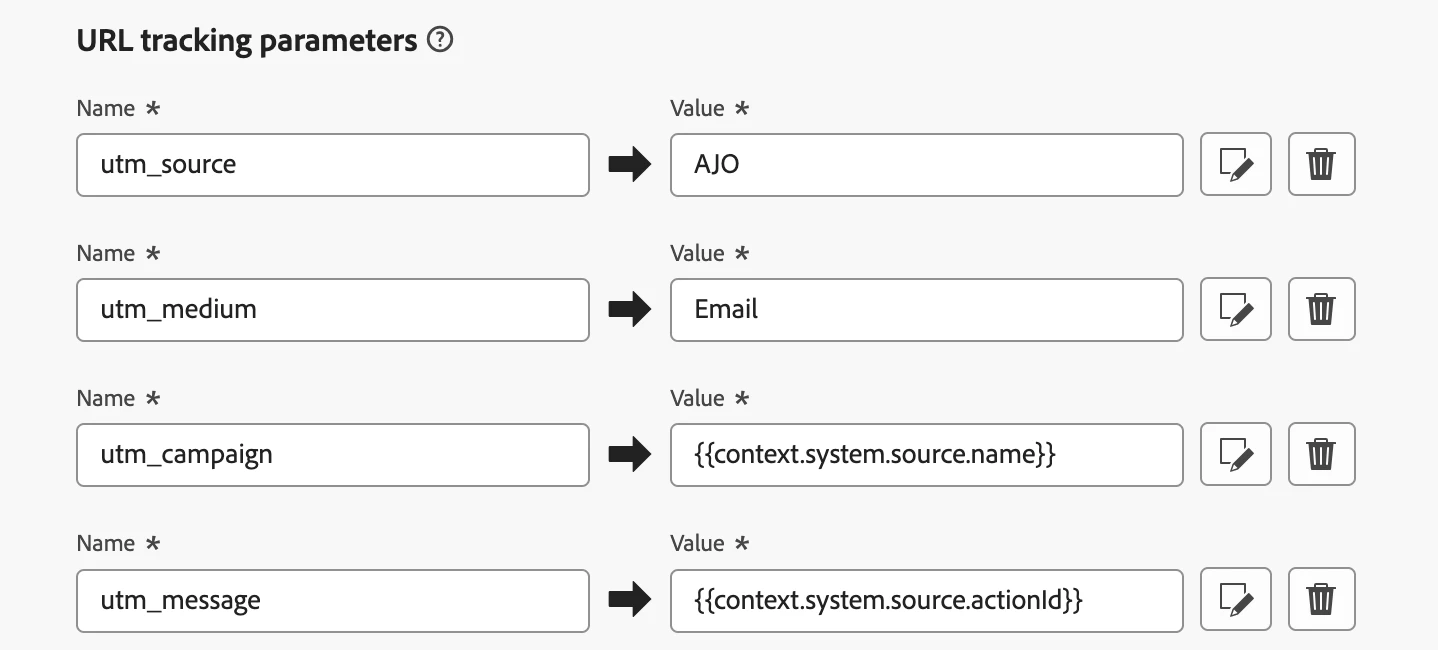Click the utm_message name field
1438x650 pixels.
point(332,599)
